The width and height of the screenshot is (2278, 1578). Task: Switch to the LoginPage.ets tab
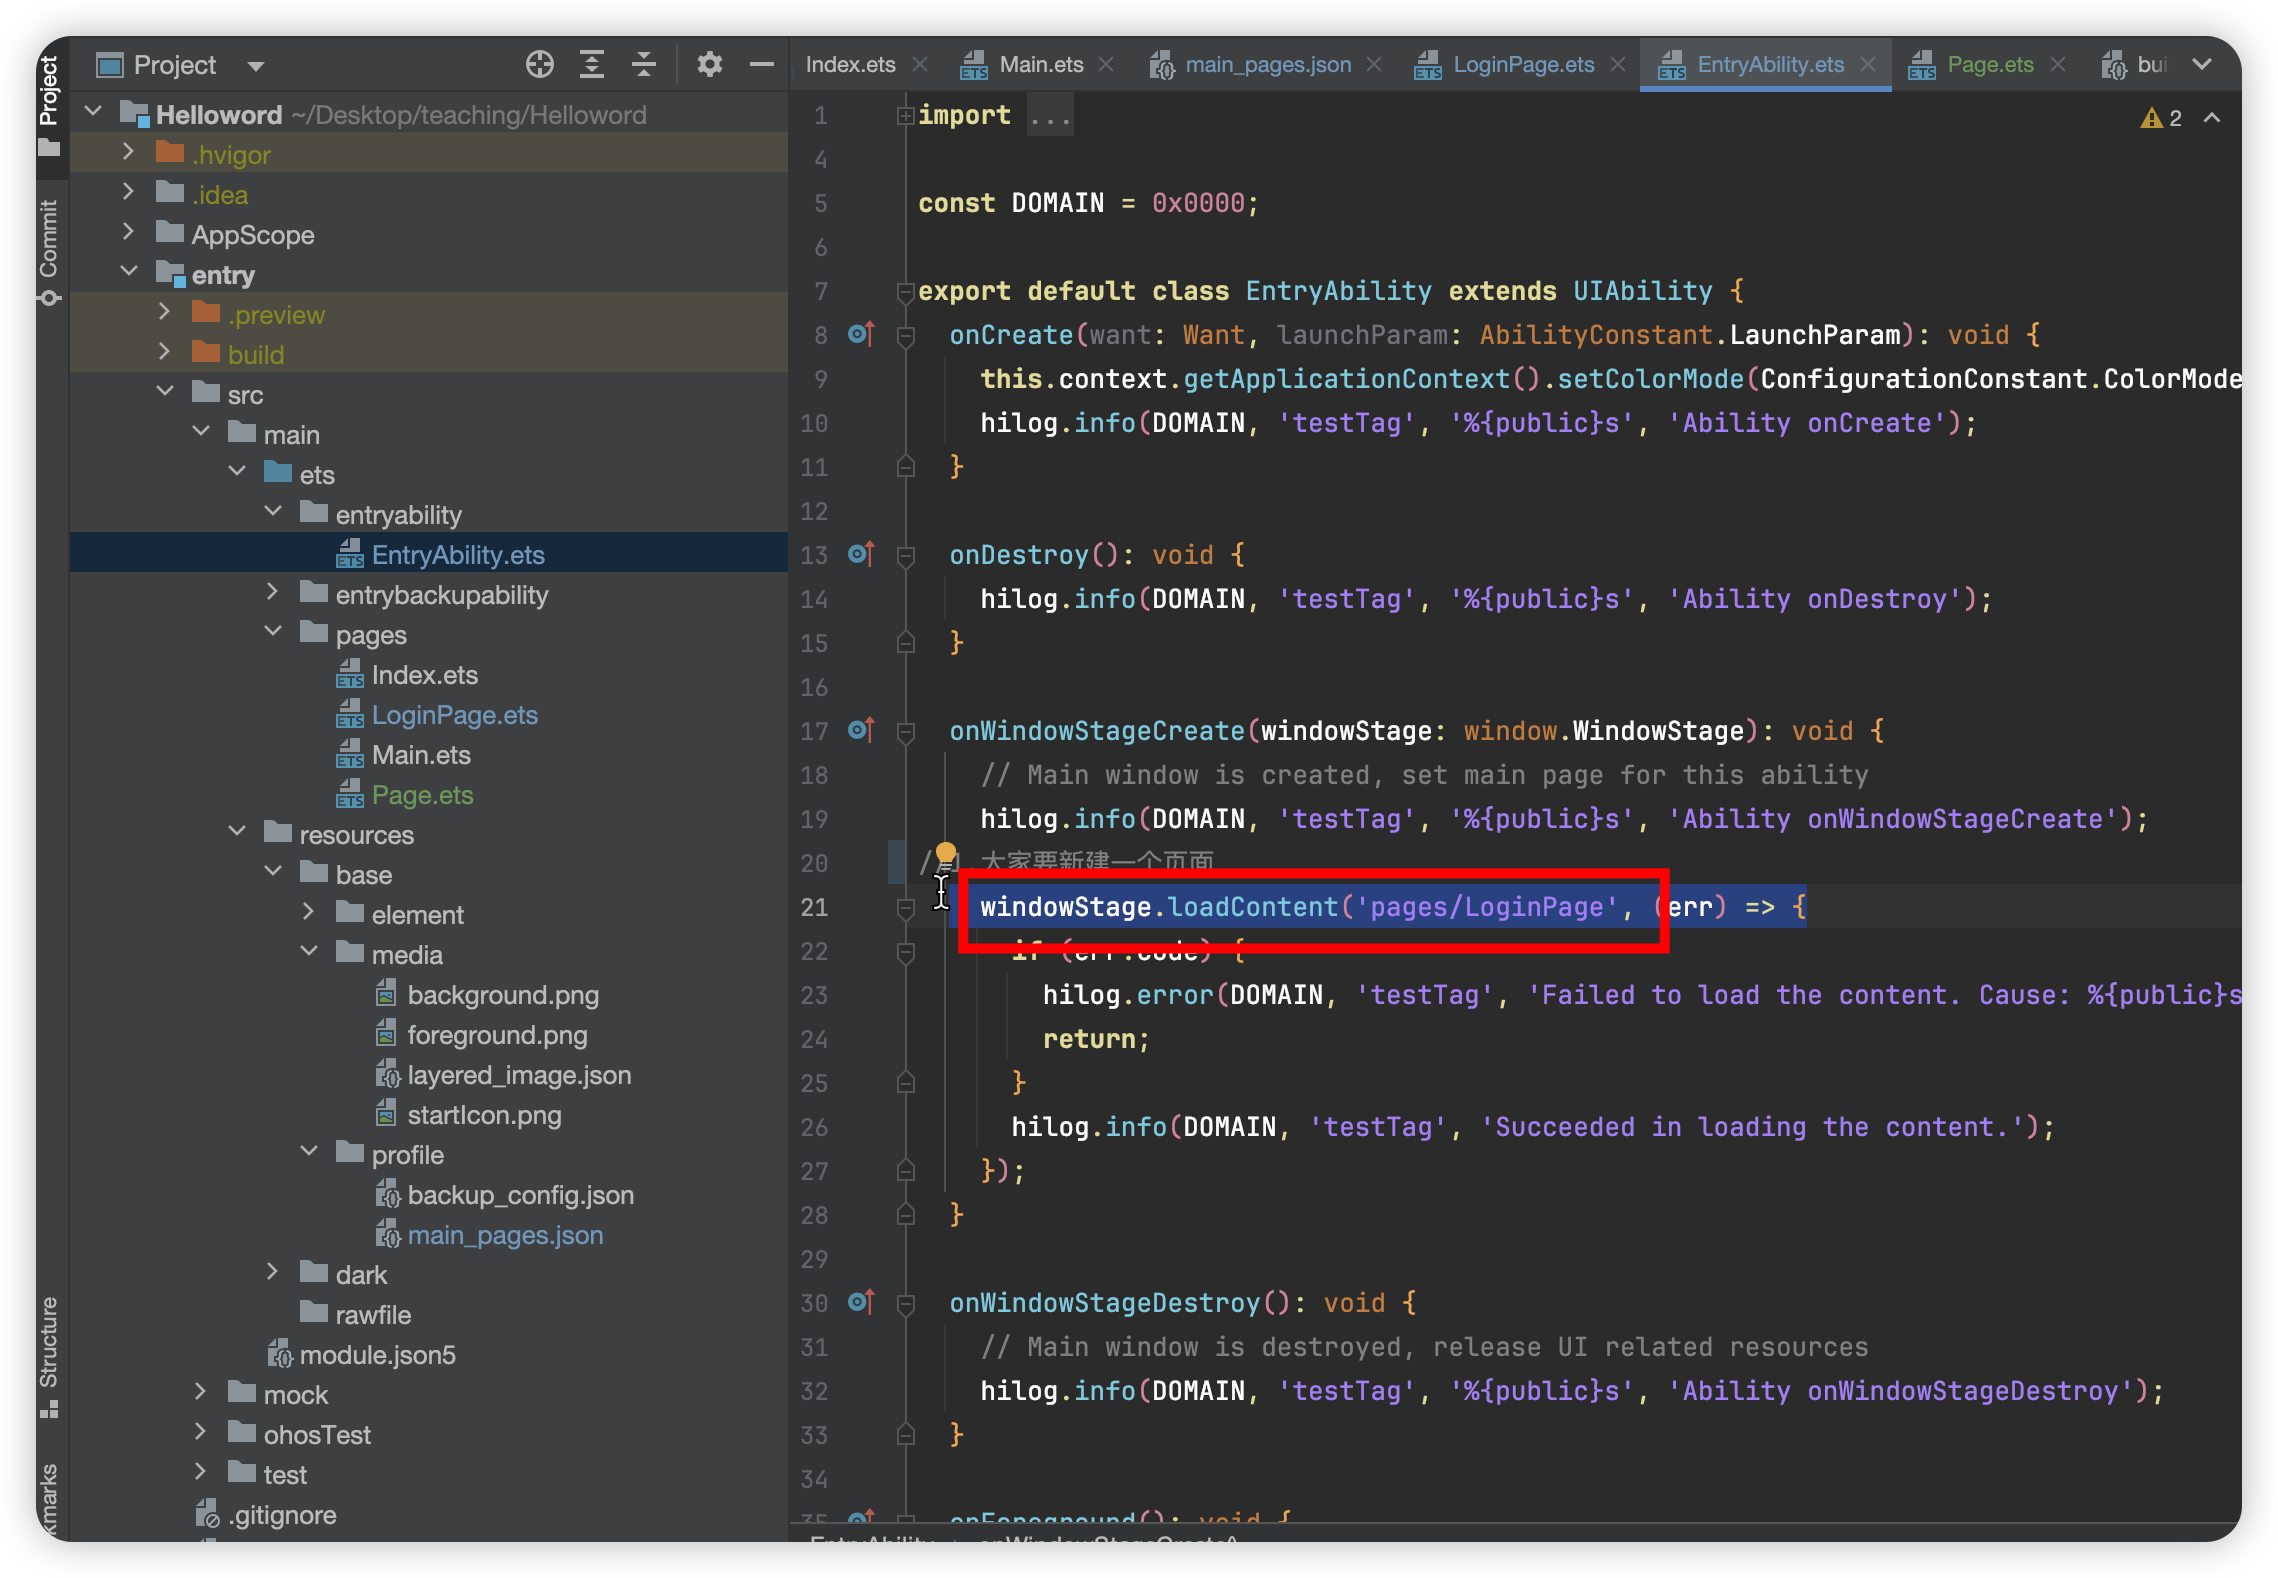[x=1522, y=65]
